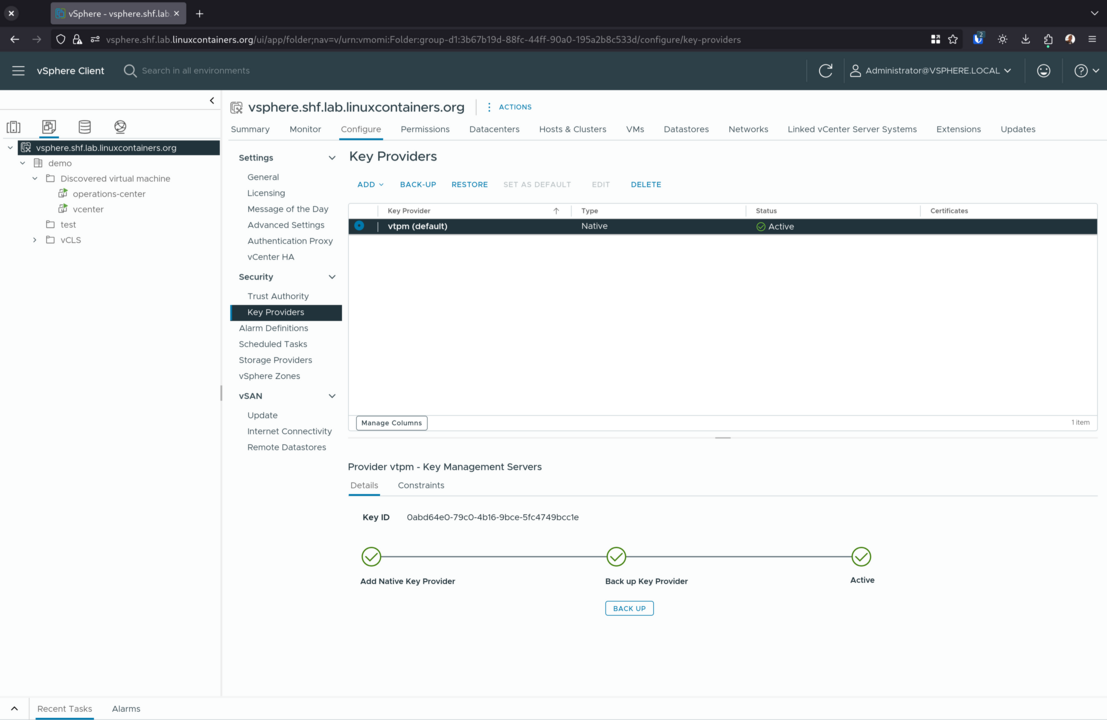The width and height of the screenshot is (1107, 720).
Task: Switch to the Permissions tab
Action: pos(425,129)
